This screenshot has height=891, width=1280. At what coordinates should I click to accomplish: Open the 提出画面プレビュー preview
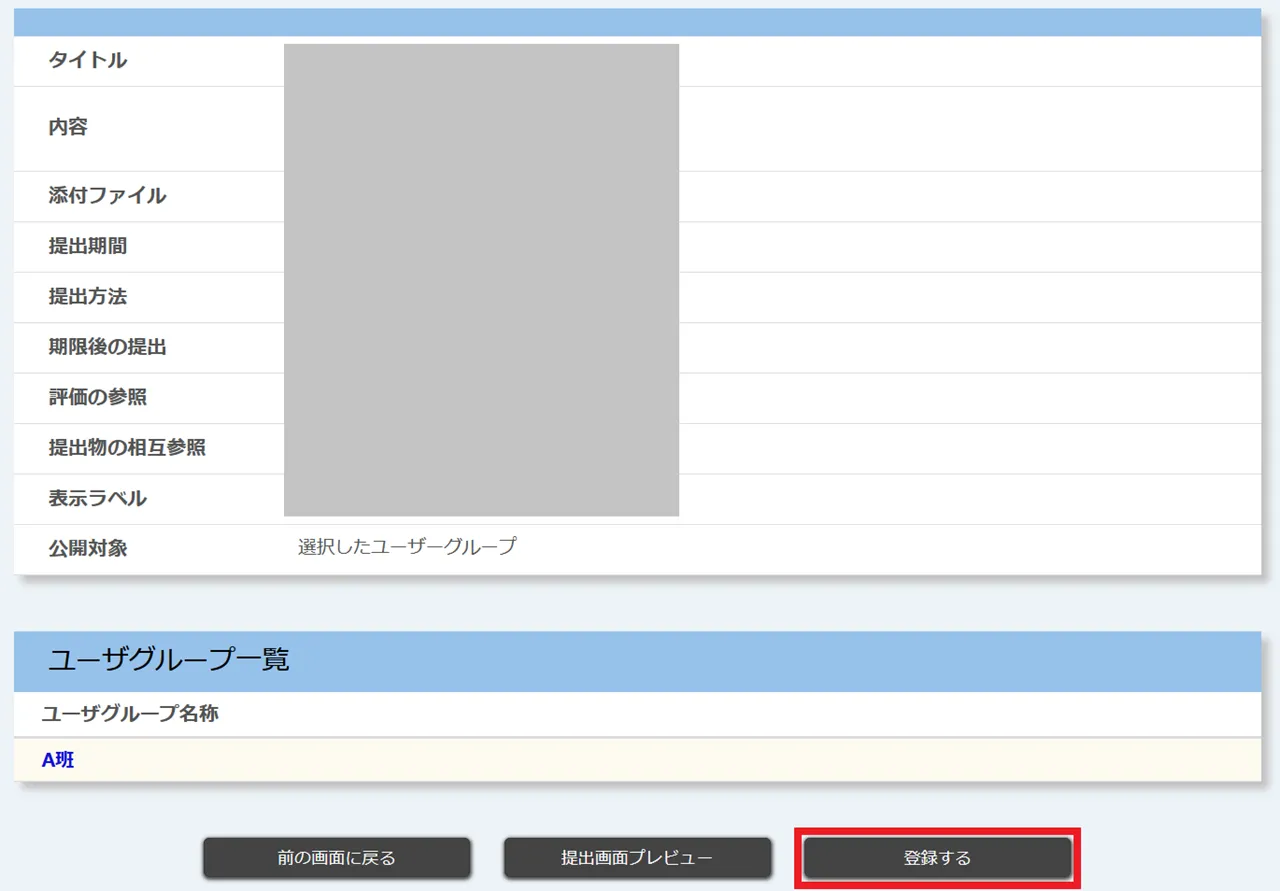click(637, 858)
